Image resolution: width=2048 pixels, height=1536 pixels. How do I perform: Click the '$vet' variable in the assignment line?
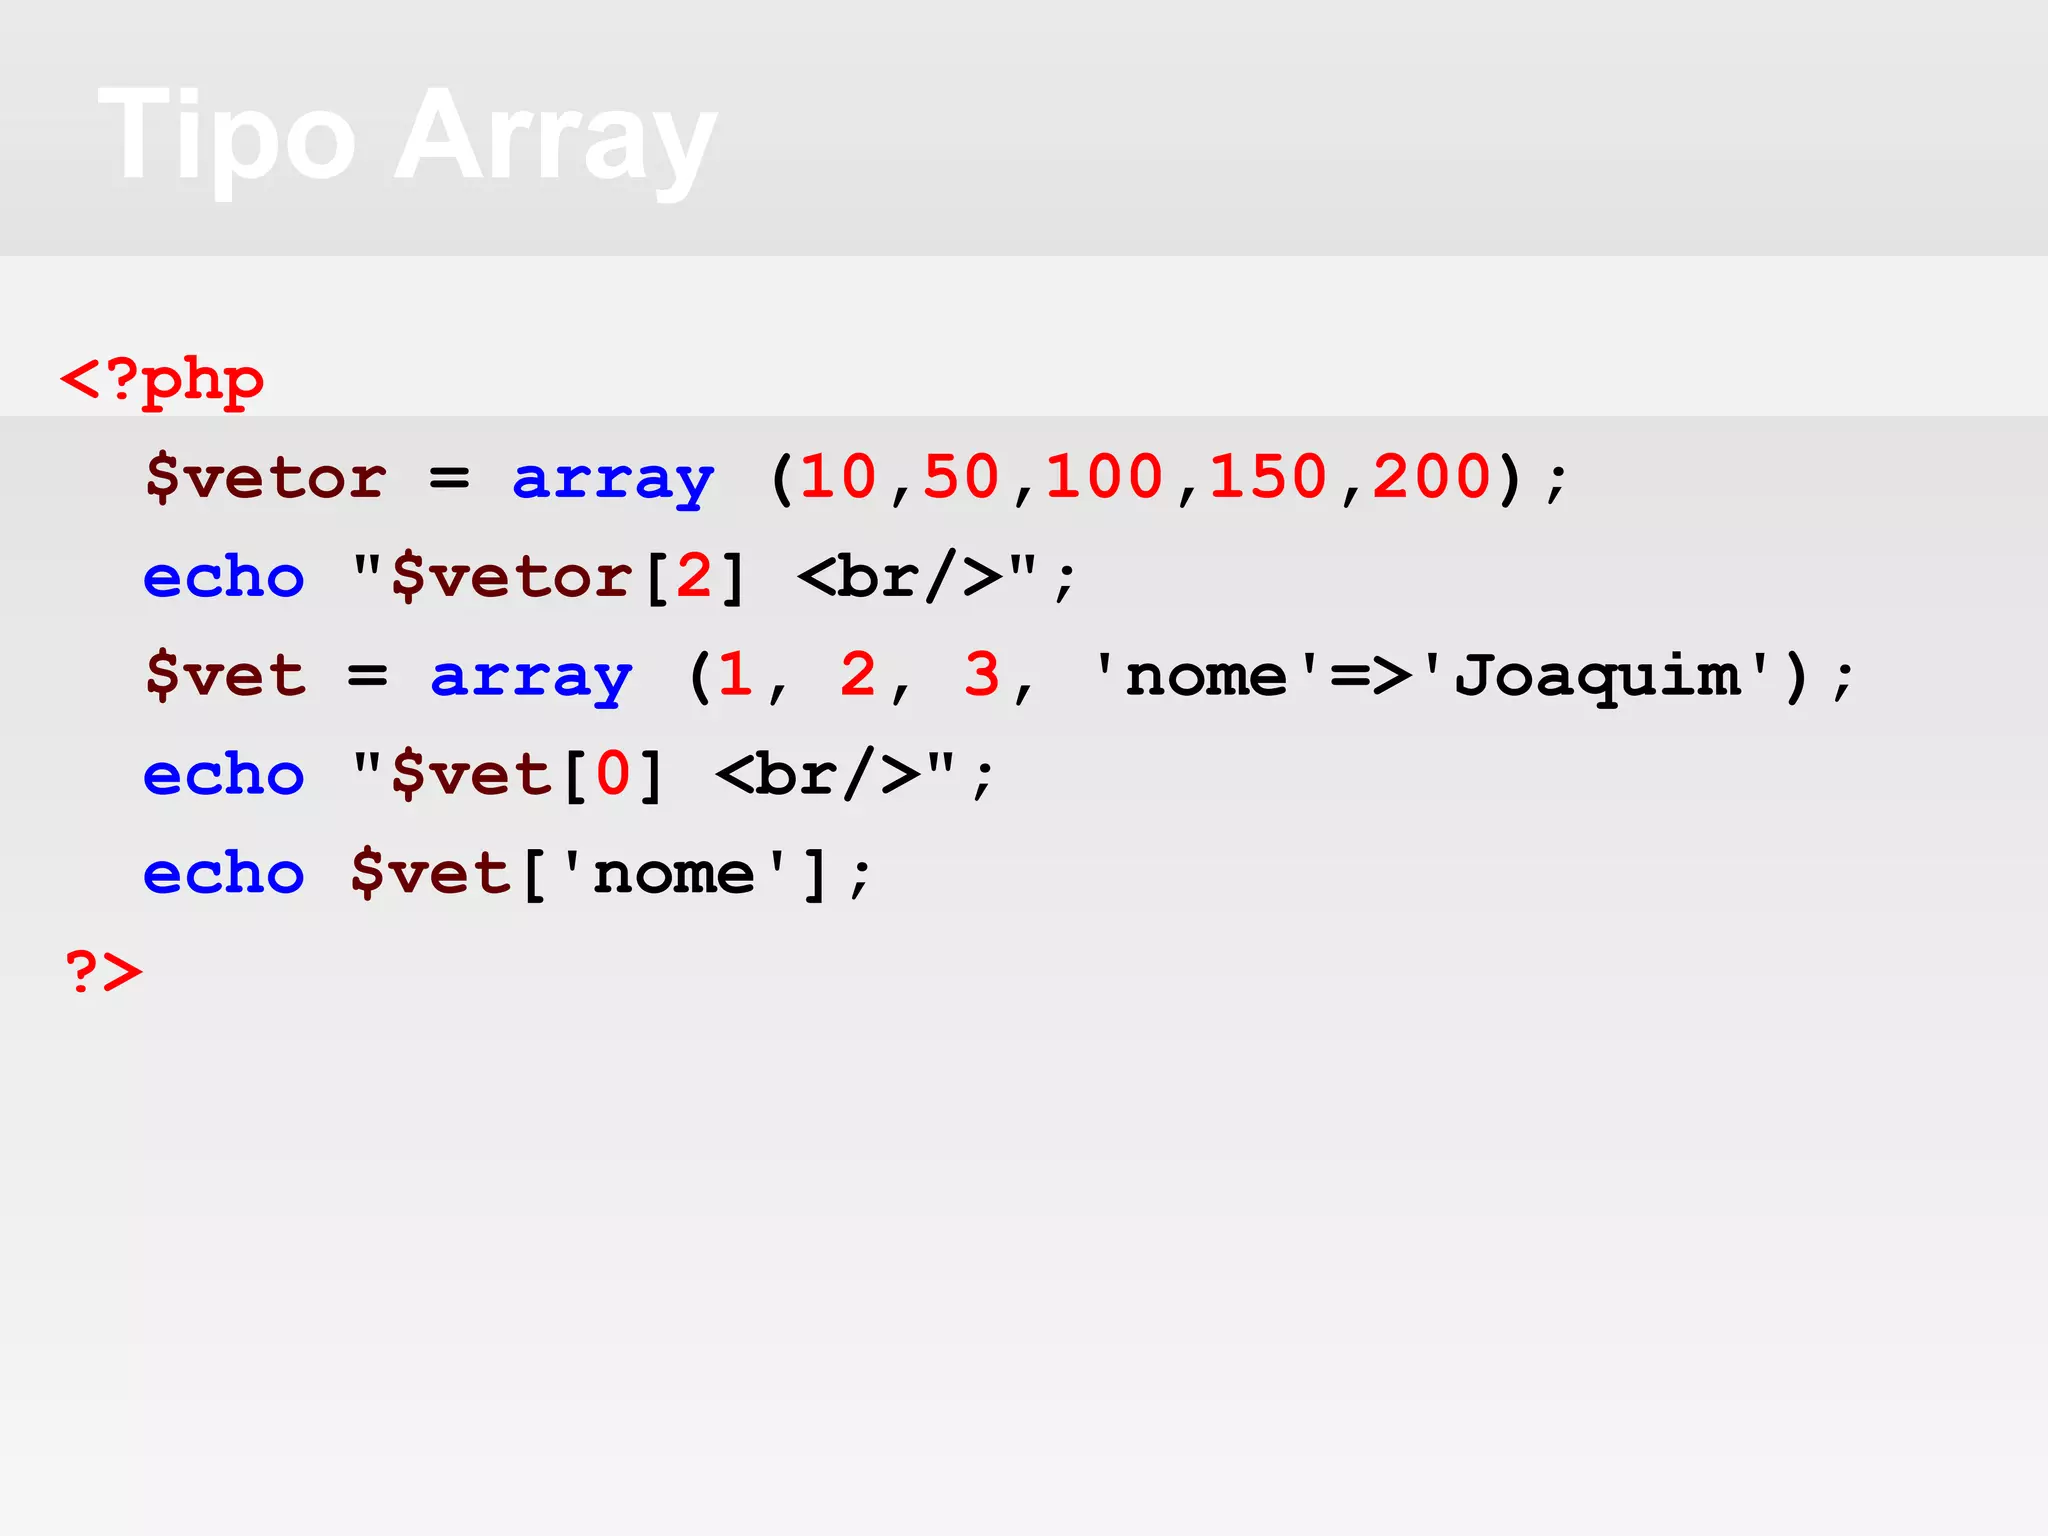[225, 675]
